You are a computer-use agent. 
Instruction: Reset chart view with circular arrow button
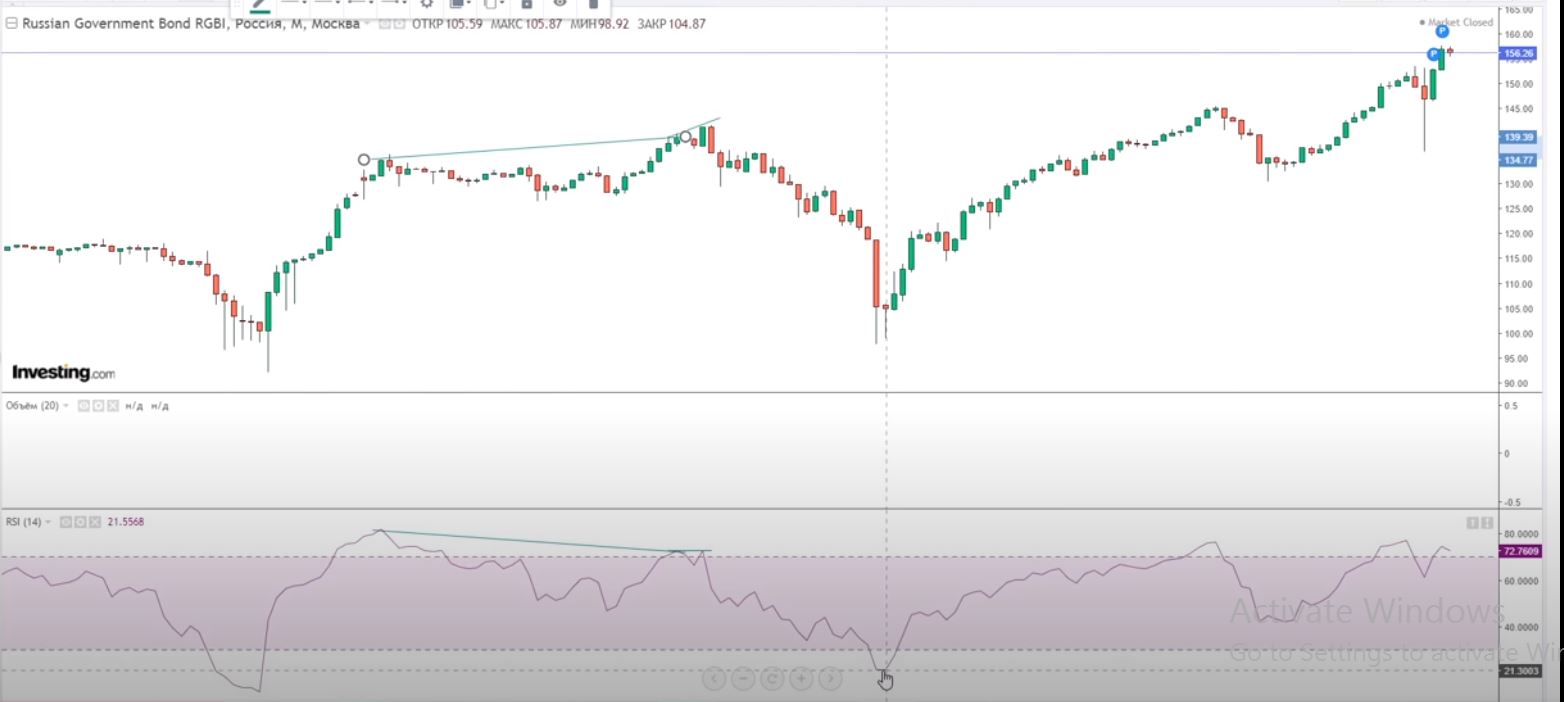(772, 680)
